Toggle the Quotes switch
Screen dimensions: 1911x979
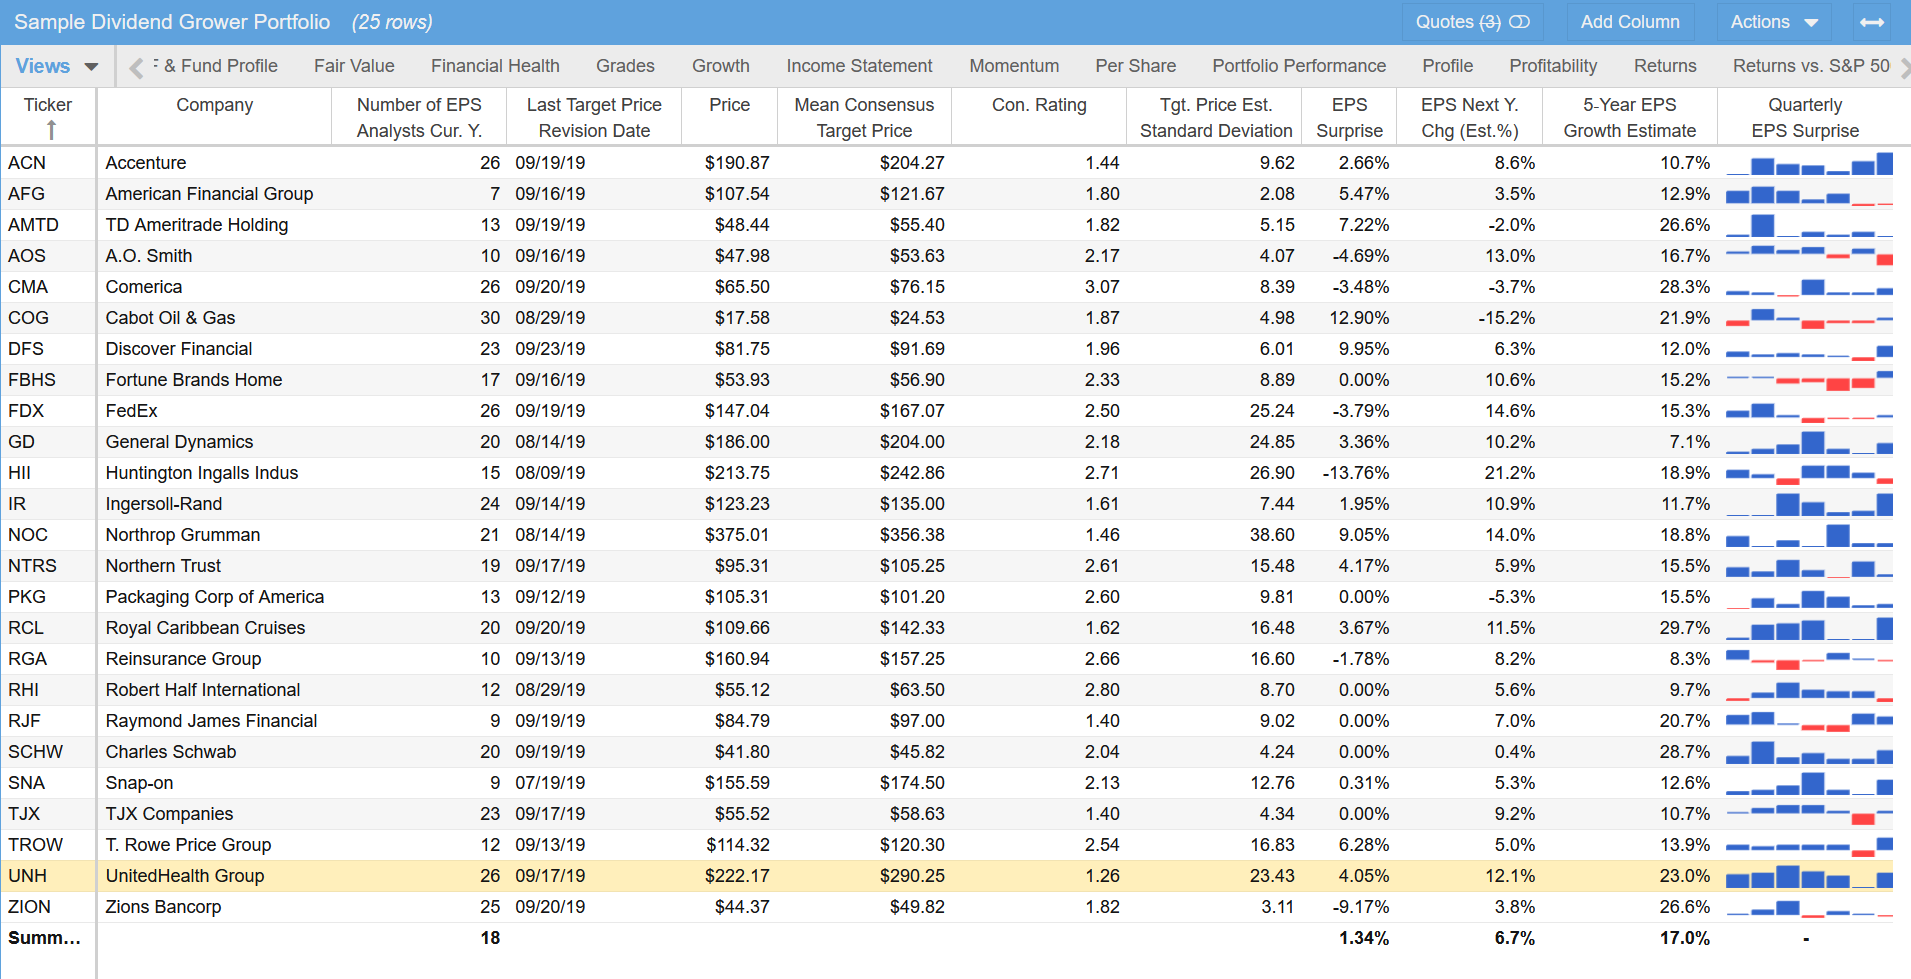click(x=1519, y=22)
